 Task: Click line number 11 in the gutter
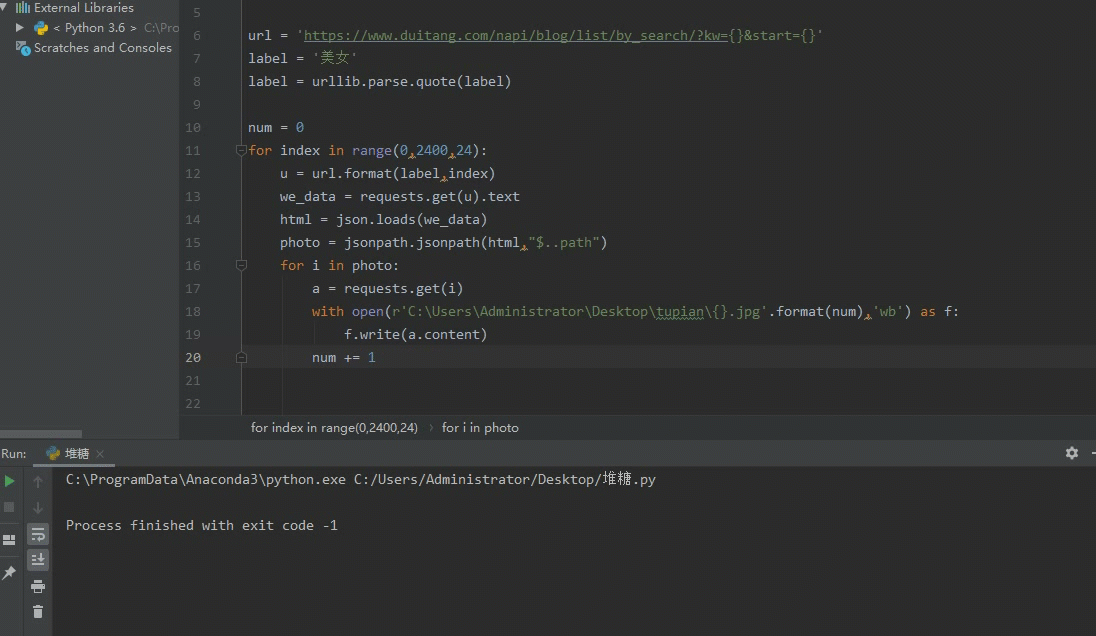click(x=193, y=150)
